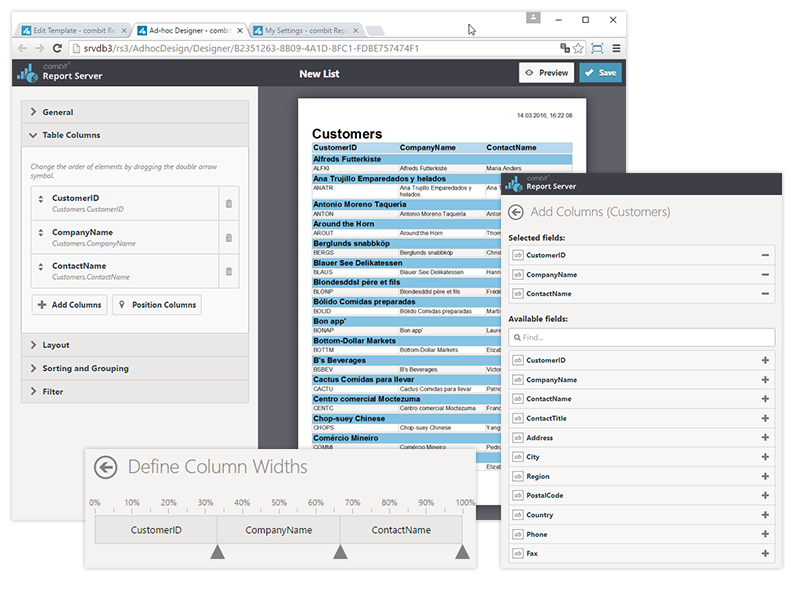Click the CustomerID width slider handle

point(217,552)
